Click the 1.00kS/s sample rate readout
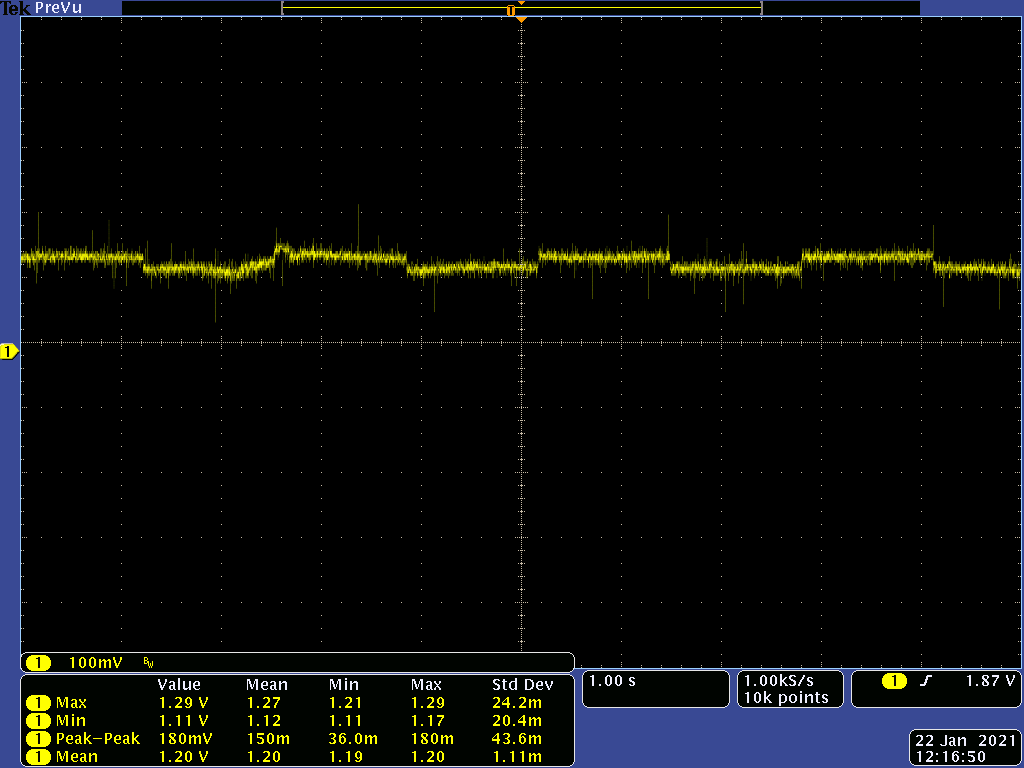This screenshot has height=768, width=1024. [x=779, y=681]
